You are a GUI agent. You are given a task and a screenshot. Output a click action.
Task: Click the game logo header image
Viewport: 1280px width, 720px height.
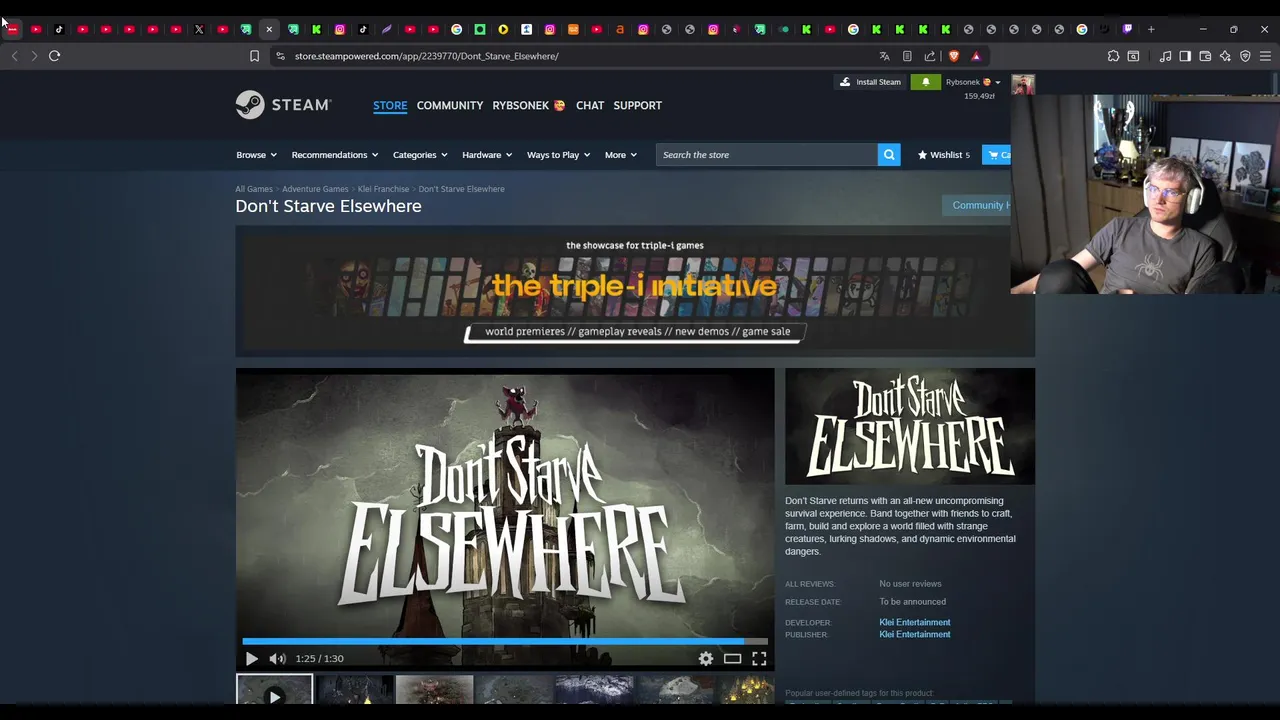coord(910,426)
